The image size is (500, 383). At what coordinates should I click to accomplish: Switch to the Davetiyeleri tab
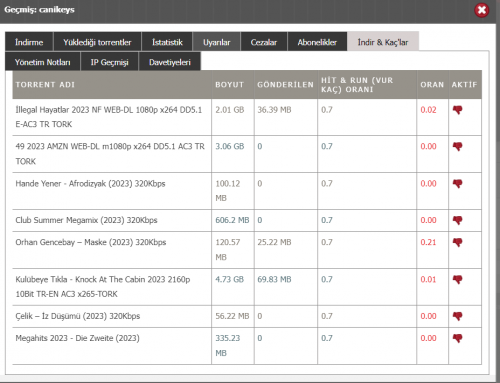coord(170,62)
